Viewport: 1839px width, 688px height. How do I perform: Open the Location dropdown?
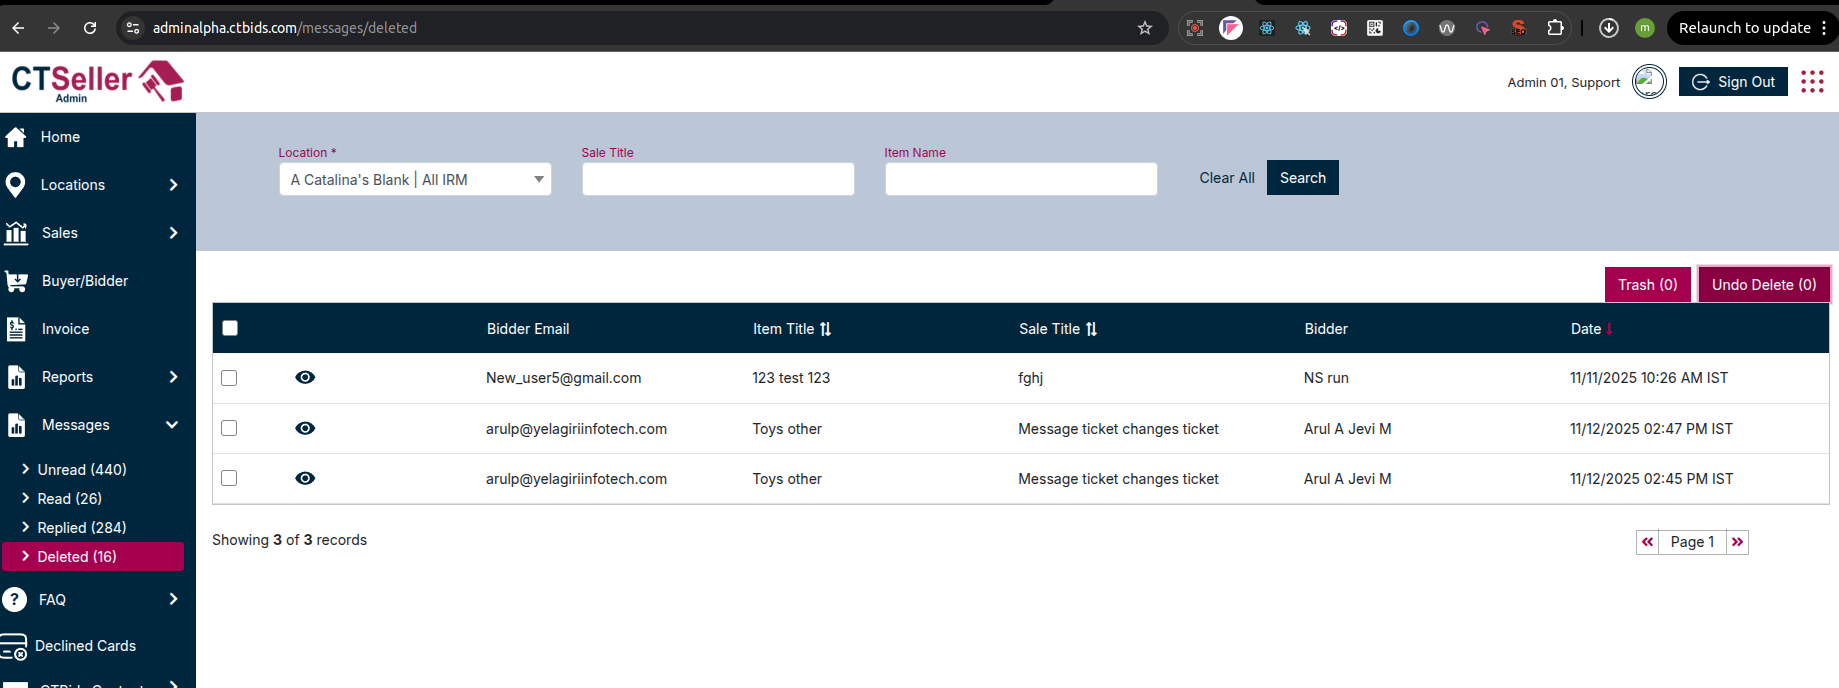pyautogui.click(x=415, y=179)
